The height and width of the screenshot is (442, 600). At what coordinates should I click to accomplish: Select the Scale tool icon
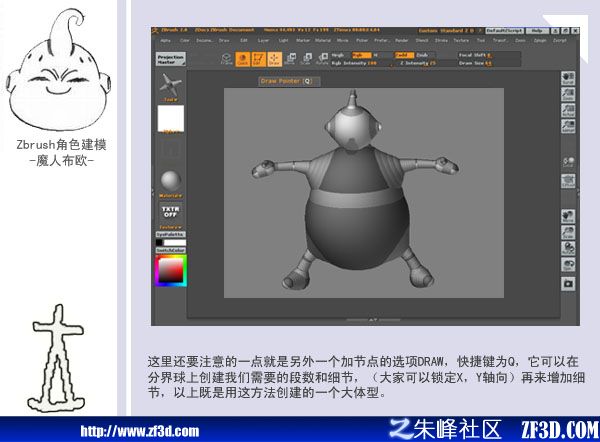pyautogui.click(x=307, y=59)
